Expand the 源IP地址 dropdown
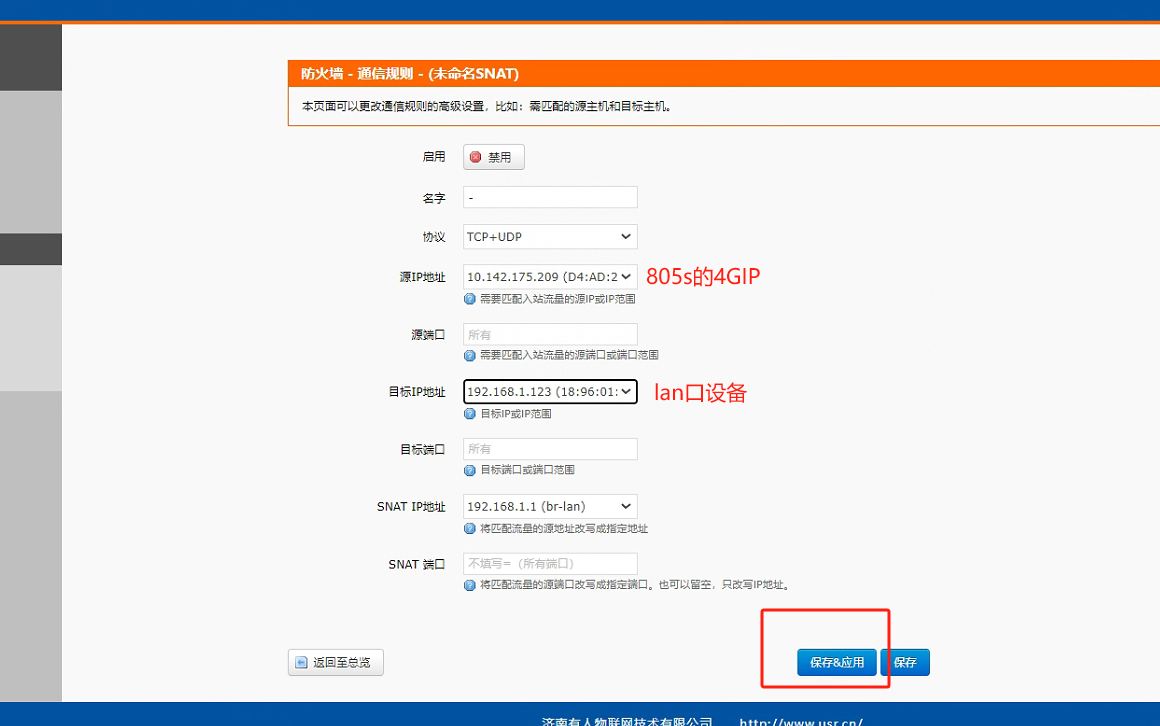 [550, 277]
